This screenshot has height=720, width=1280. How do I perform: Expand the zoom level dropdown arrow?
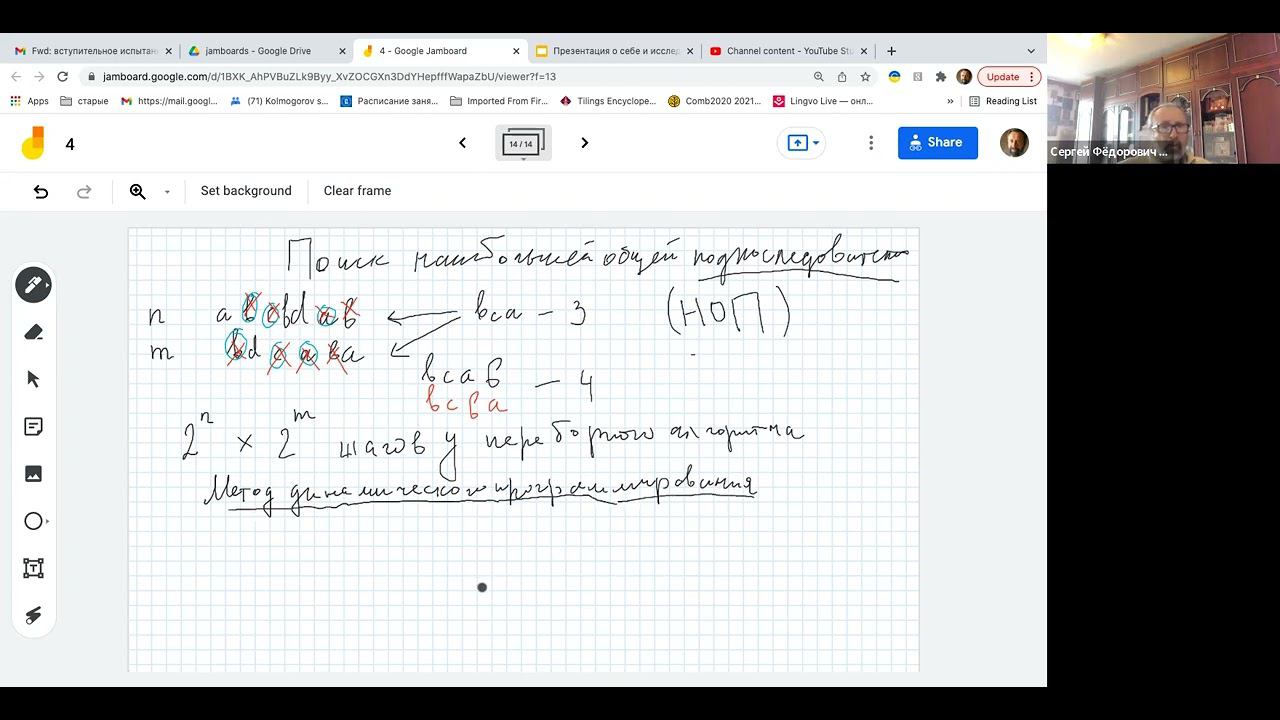(x=167, y=192)
